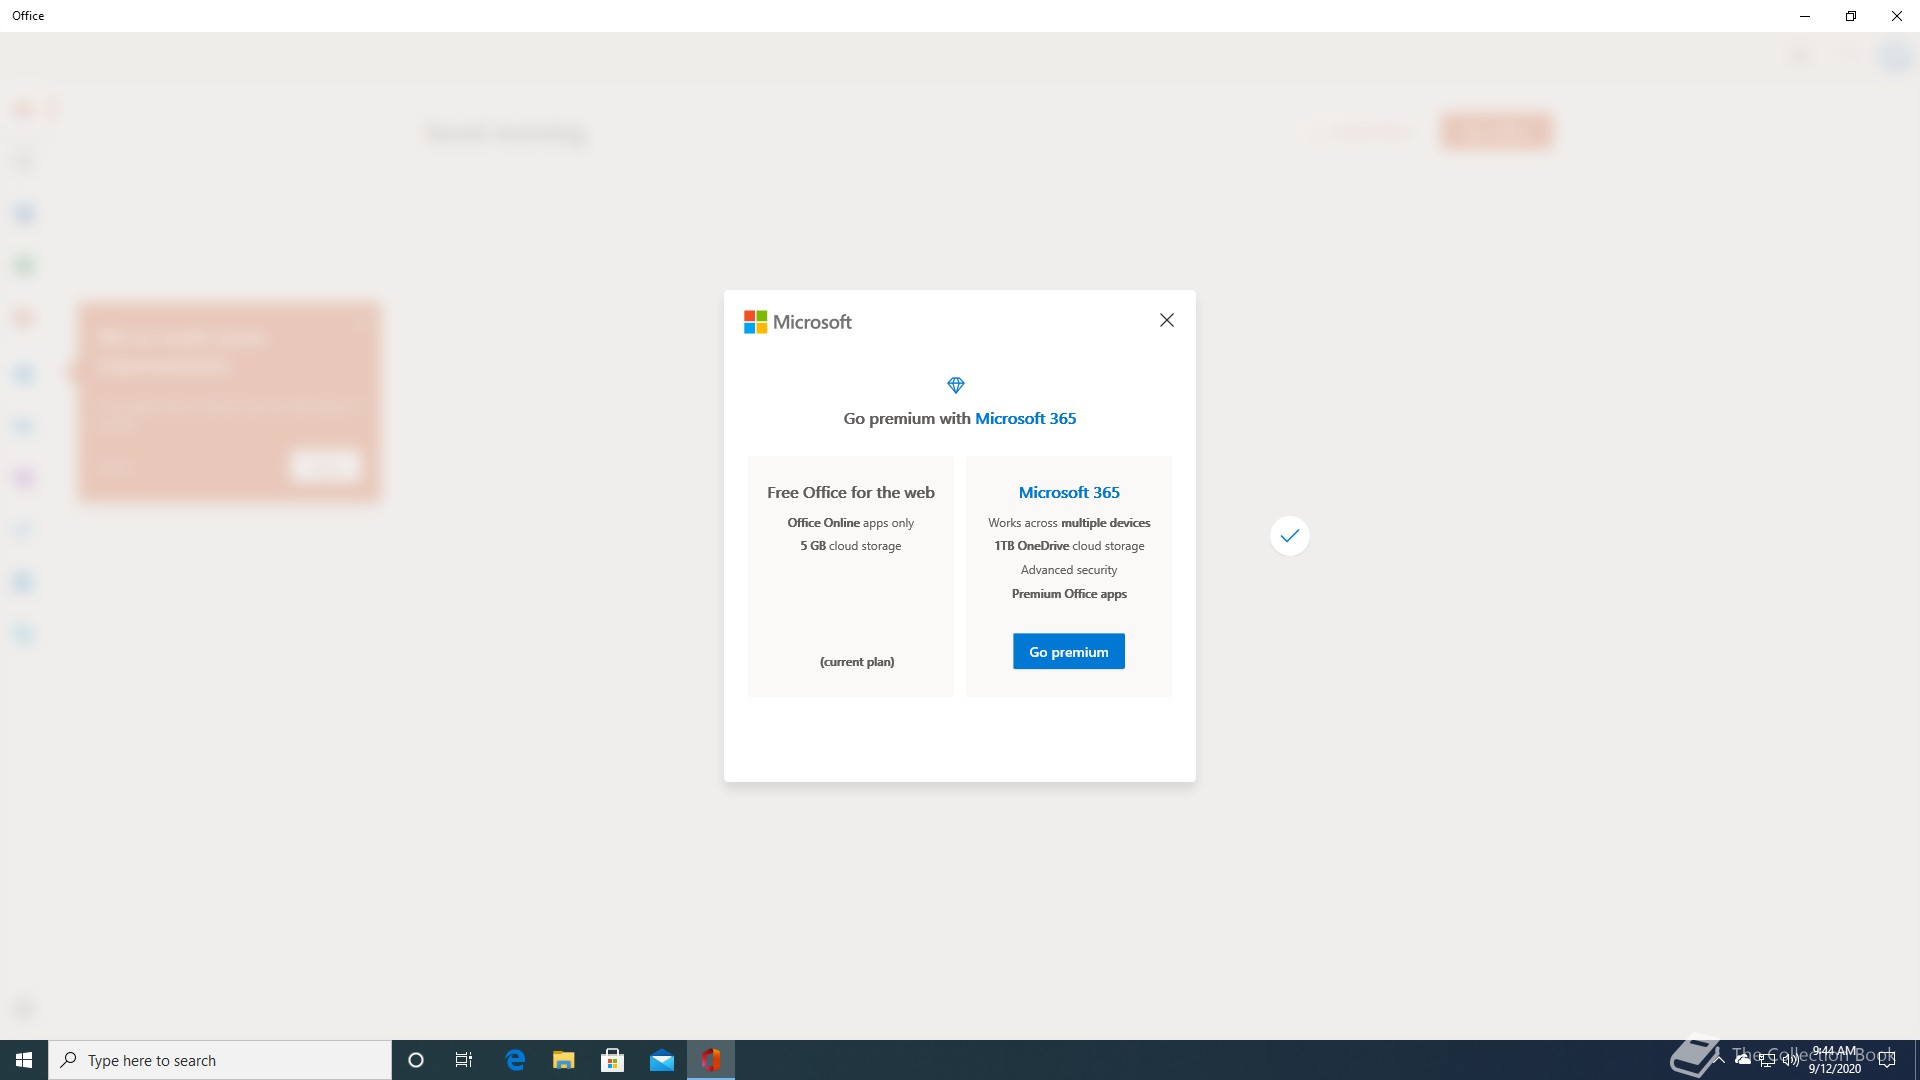Image resolution: width=1920 pixels, height=1080 pixels.
Task: Select the "(current plan)" label
Action: click(x=857, y=661)
